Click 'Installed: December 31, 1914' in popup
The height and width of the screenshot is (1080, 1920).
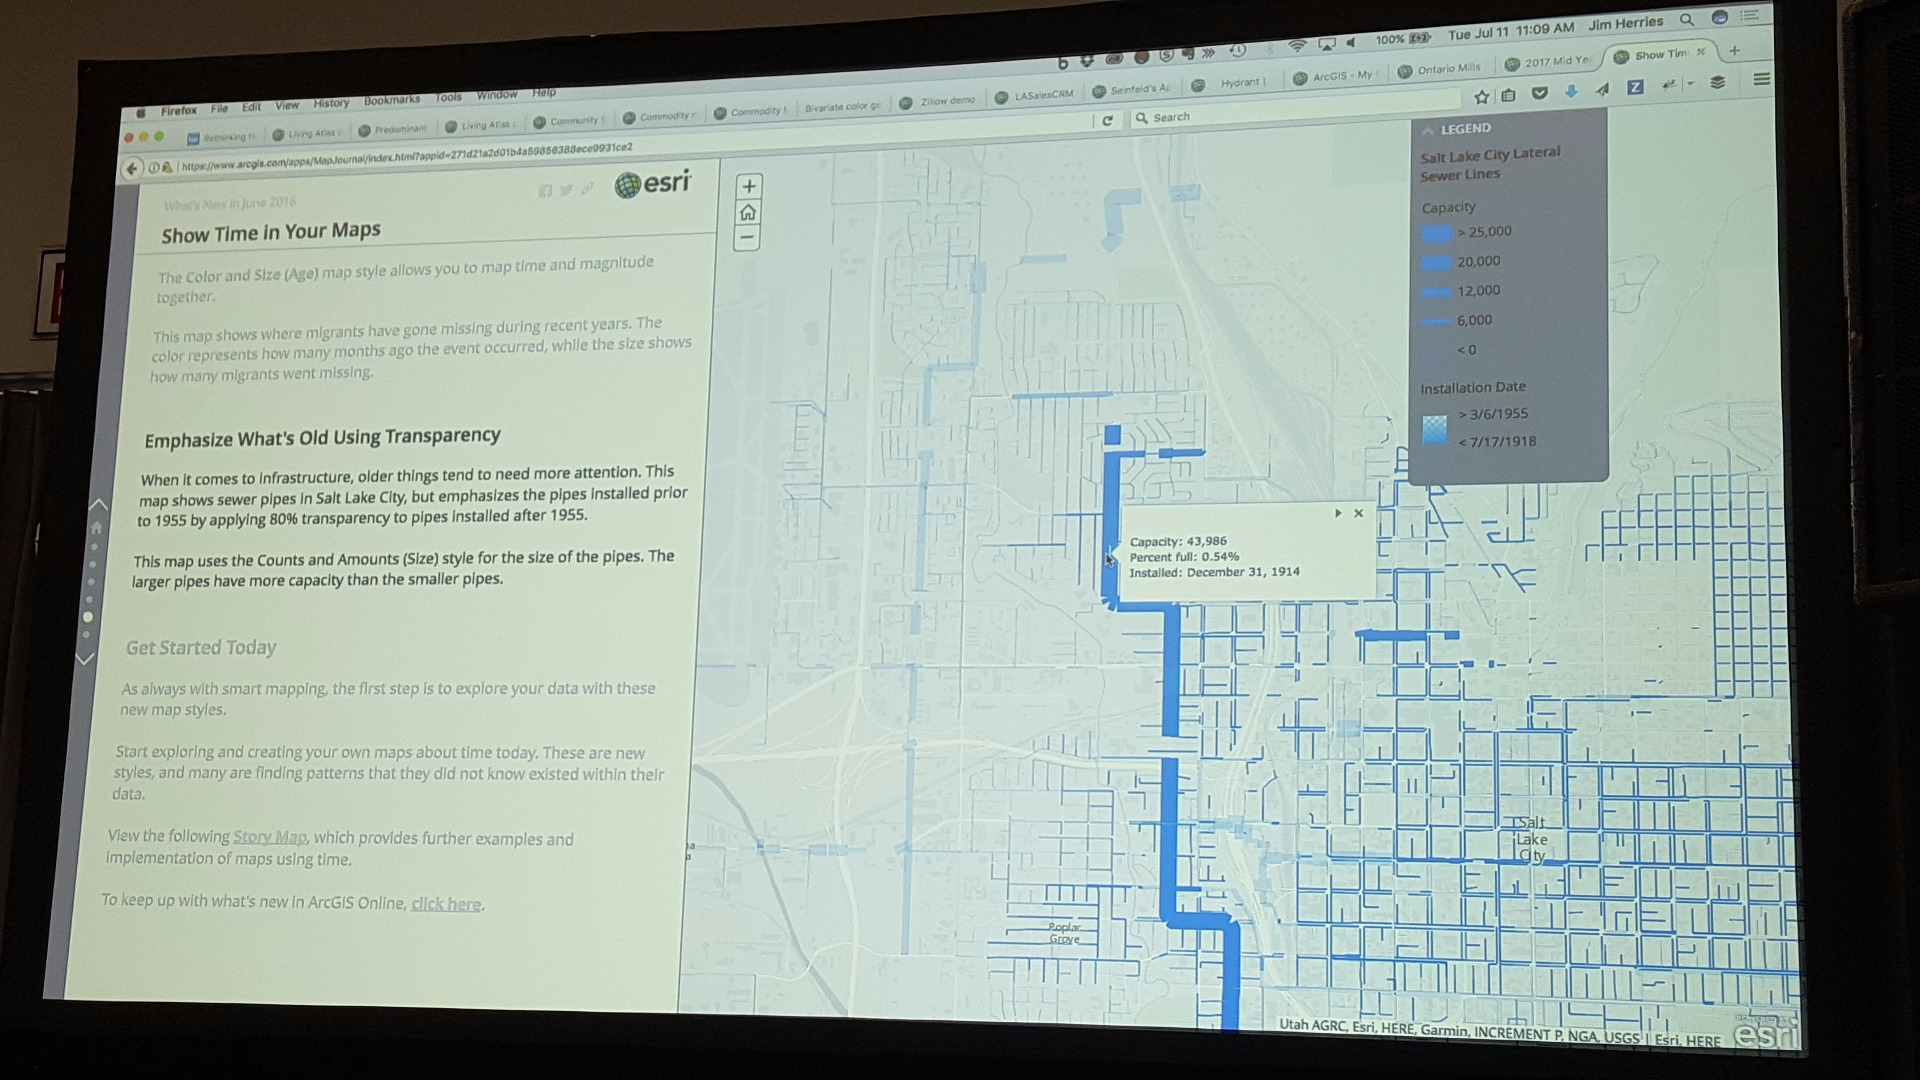tap(1214, 572)
